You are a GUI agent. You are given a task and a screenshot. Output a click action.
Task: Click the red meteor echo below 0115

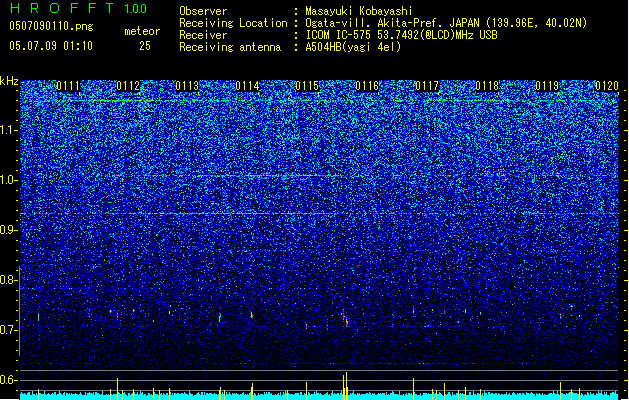coord(306,326)
